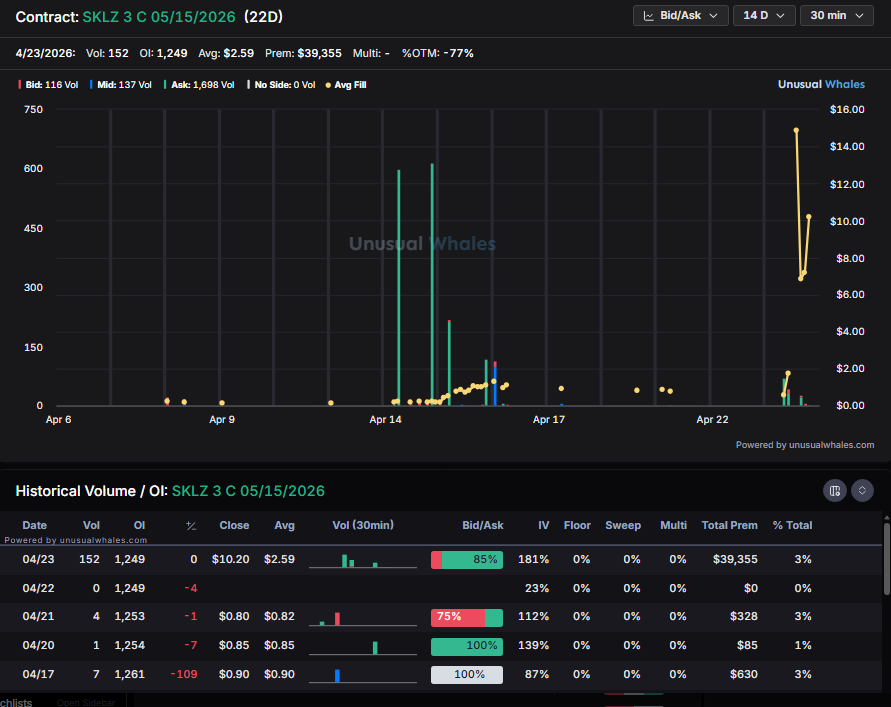891x707 pixels.
Task: Click the Unusual Whales link above the chart
Action: pos(821,84)
